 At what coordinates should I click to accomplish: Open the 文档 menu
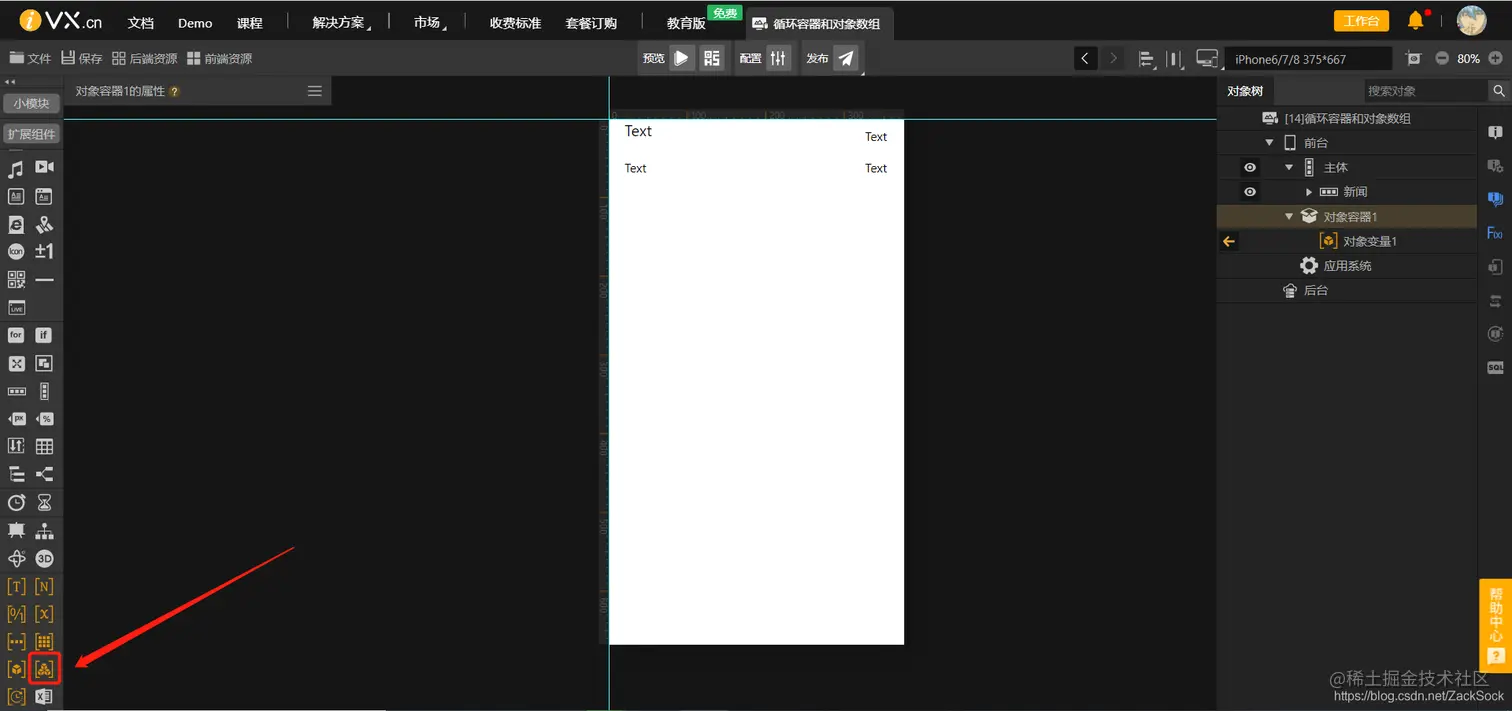141,23
